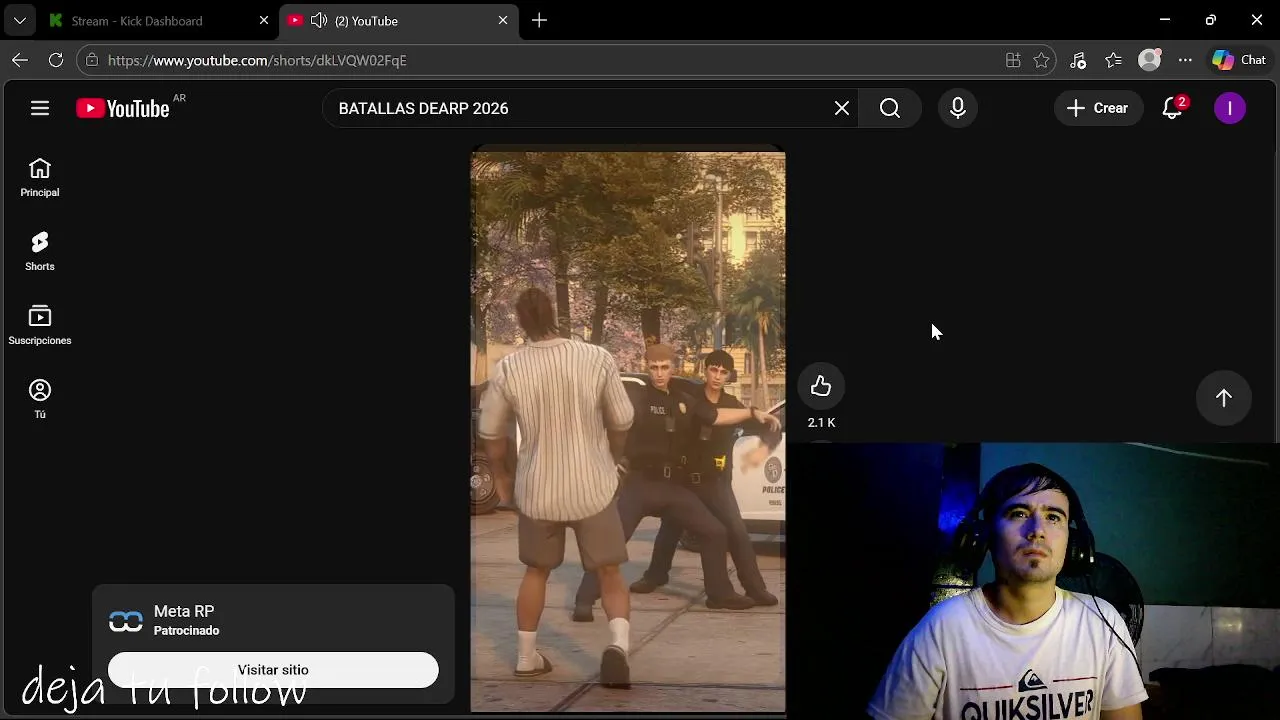Open the browser media control icon
The image size is (1280, 720).
[x=1078, y=60]
